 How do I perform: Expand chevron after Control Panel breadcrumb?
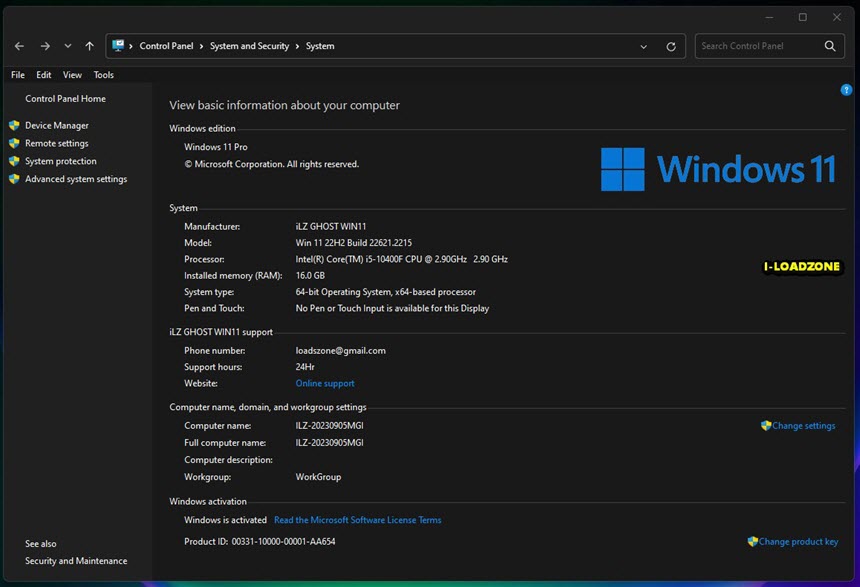(x=201, y=46)
